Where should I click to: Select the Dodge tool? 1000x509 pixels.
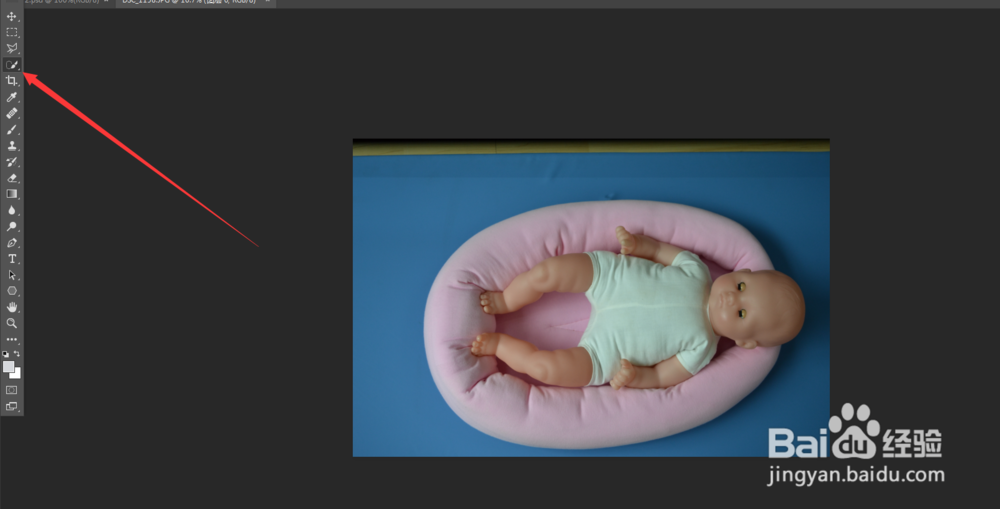pyautogui.click(x=11, y=226)
